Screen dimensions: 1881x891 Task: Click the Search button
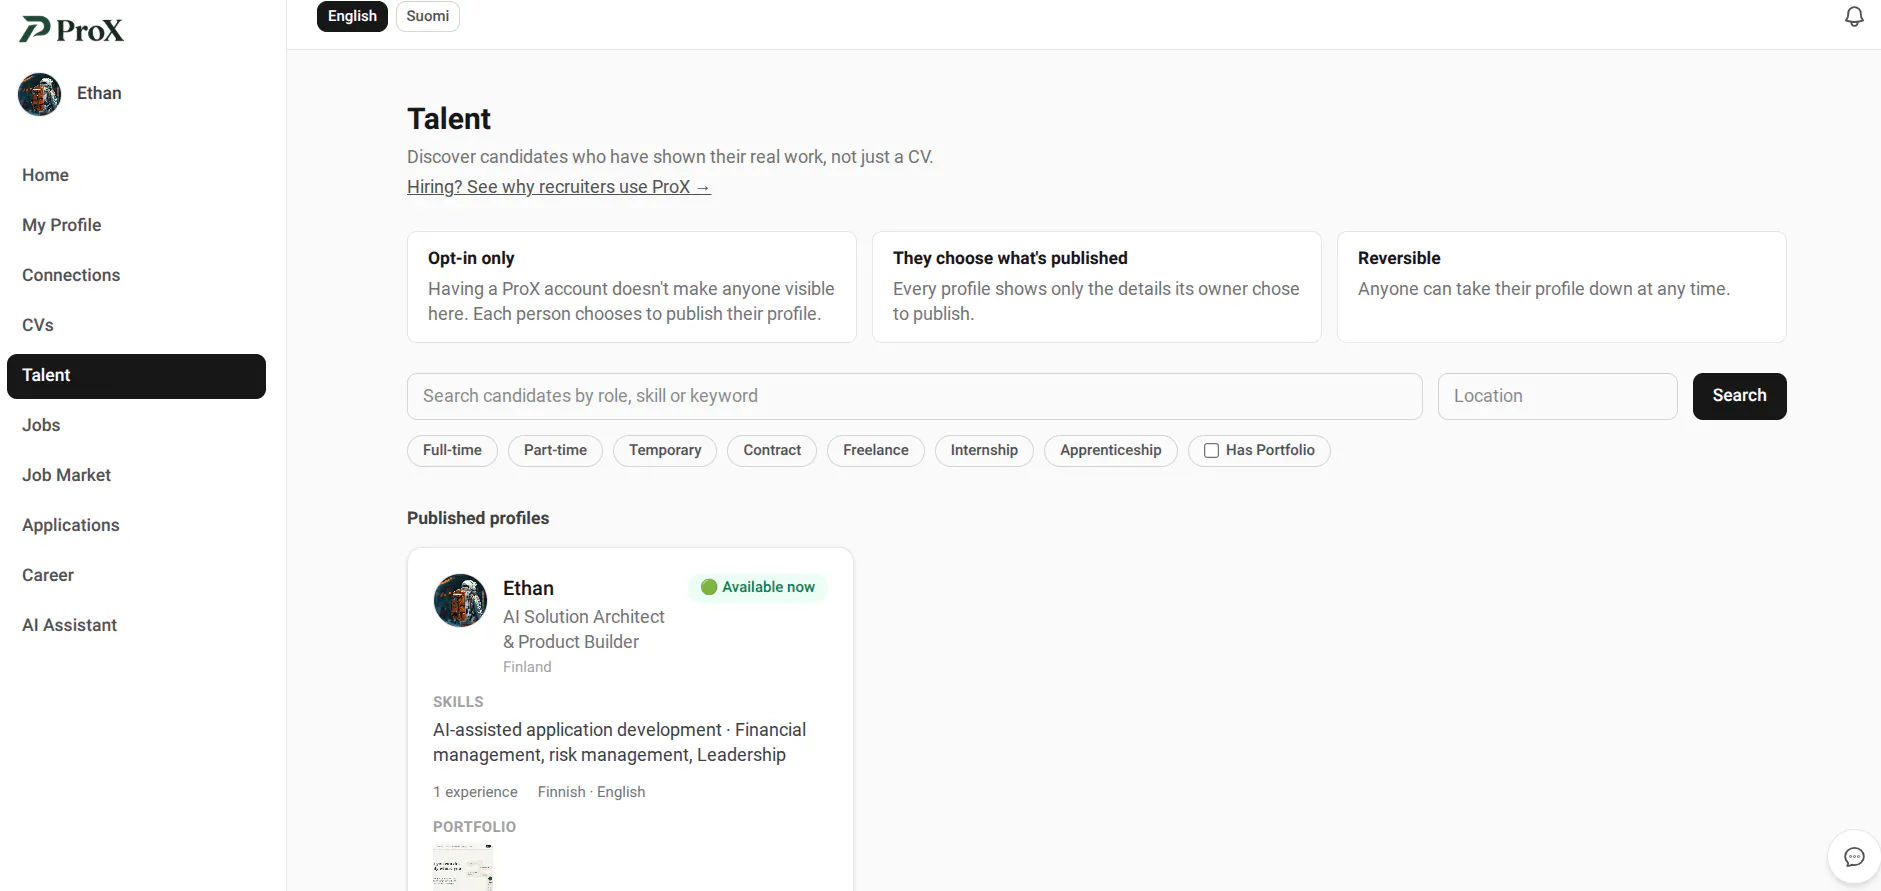1739,396
